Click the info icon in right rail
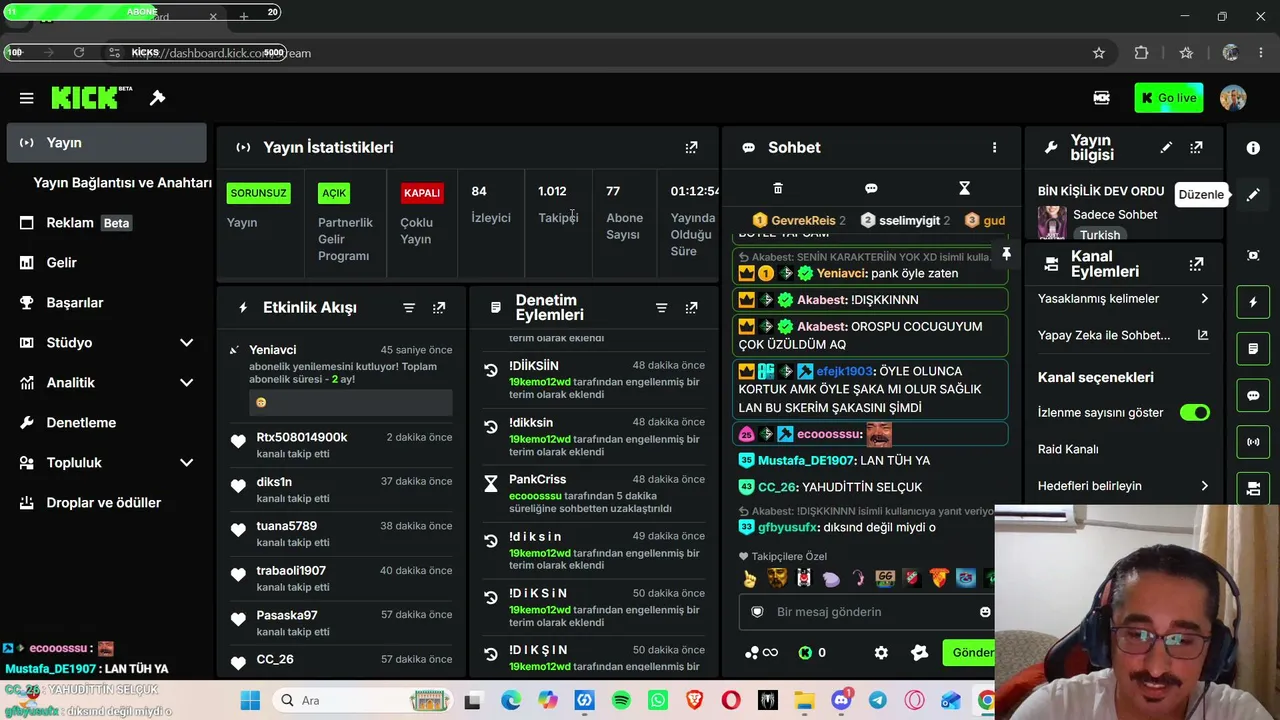1280x720 pixels. pyautogui.click(x=1253, y=148)
